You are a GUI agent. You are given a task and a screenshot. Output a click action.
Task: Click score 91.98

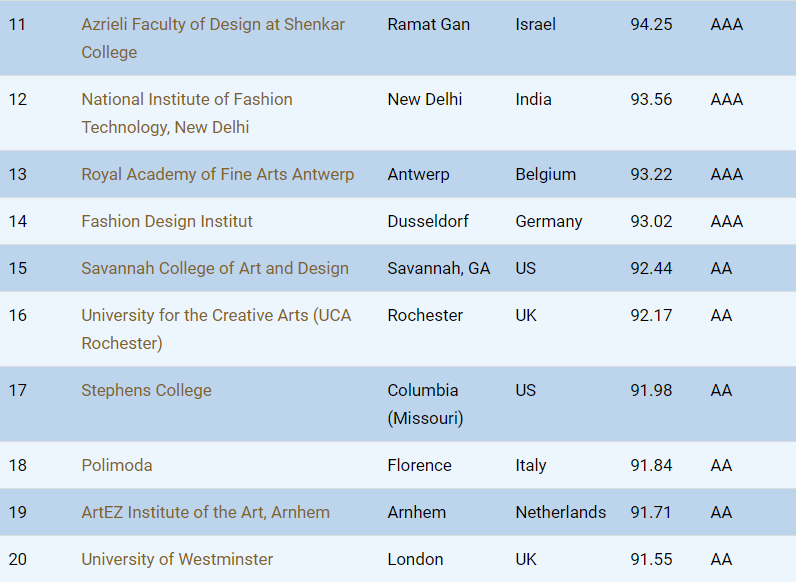(x=651, y=390)
